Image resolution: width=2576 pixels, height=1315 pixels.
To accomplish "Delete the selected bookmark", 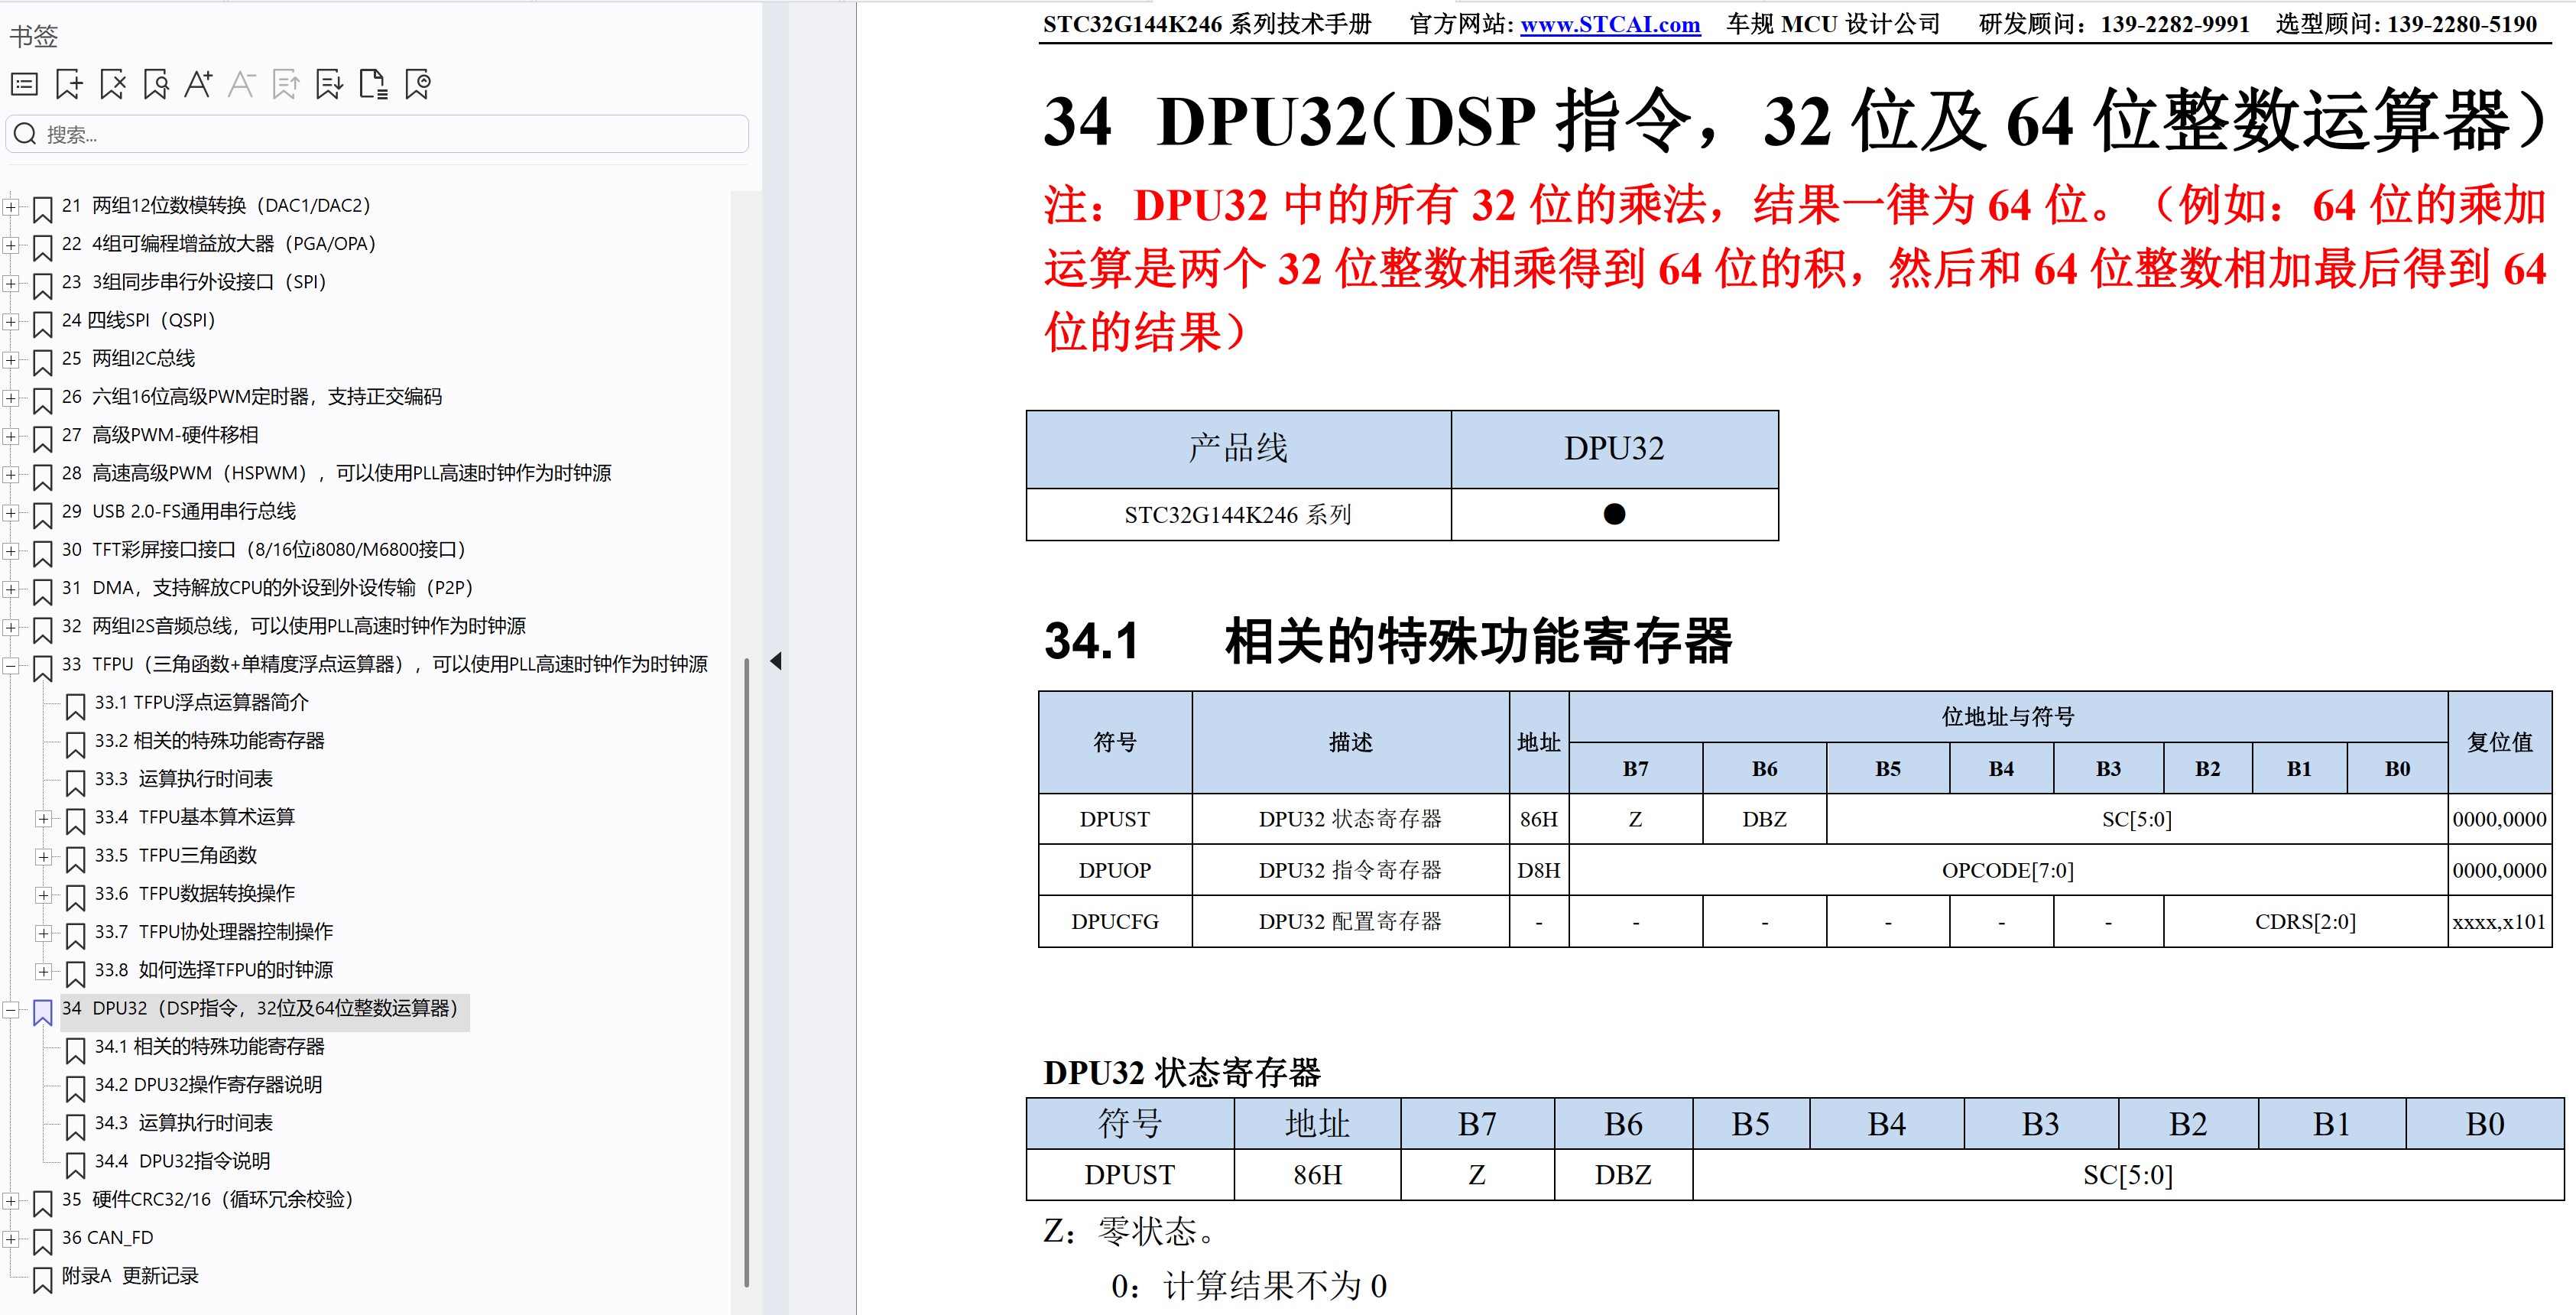I will click(112, 84).
